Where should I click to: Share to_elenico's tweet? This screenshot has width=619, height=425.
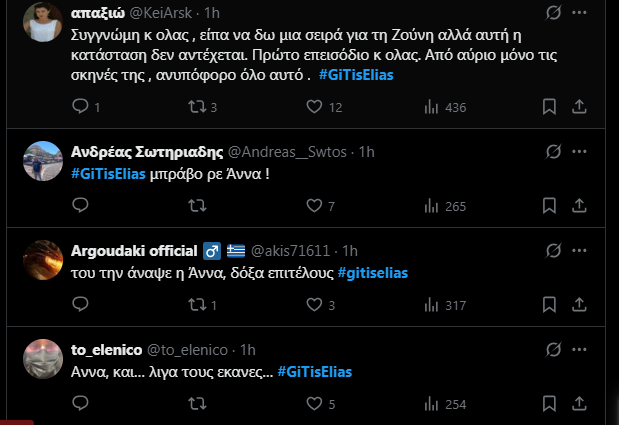pyautogui.click(x=579, y=405)
